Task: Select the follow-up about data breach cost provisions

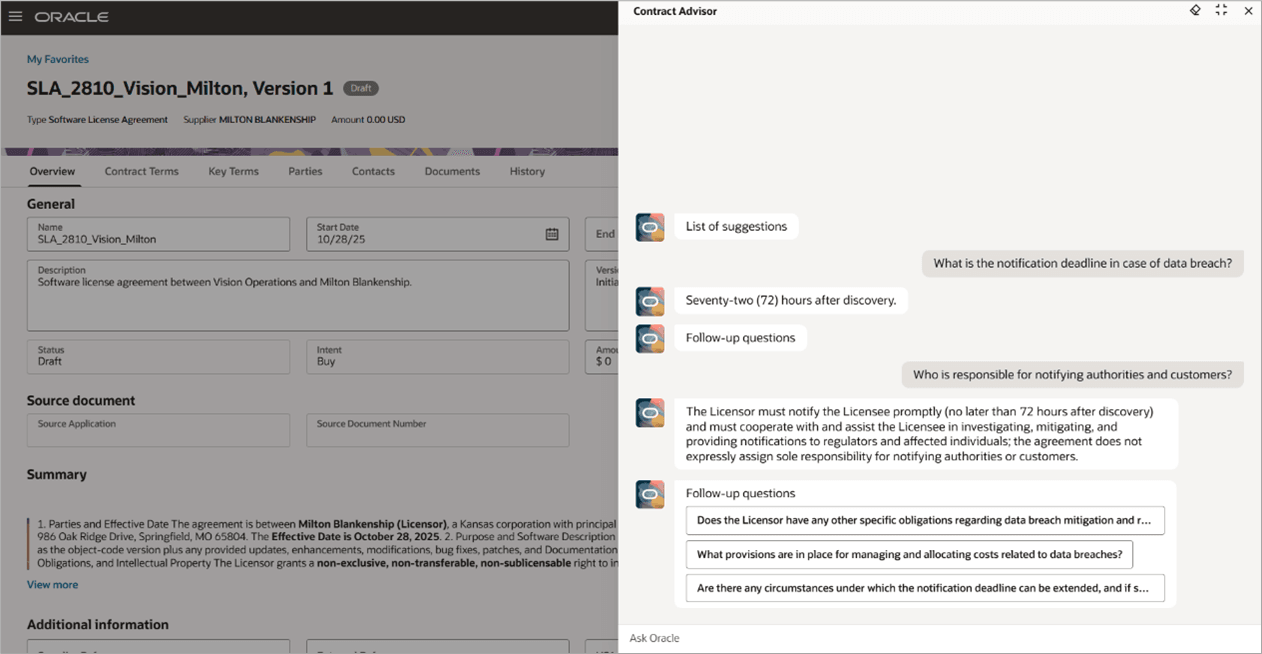Action: (x=909, y=554)
